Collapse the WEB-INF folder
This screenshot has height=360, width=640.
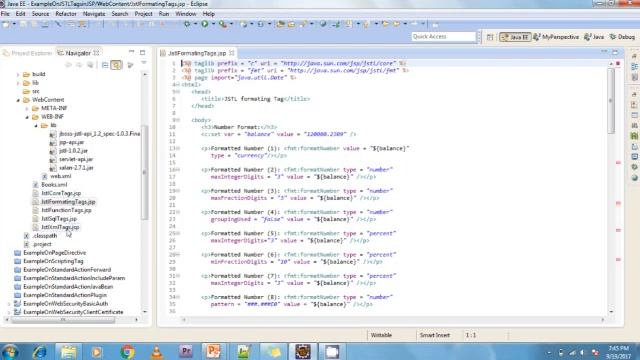tap(27, 117)
